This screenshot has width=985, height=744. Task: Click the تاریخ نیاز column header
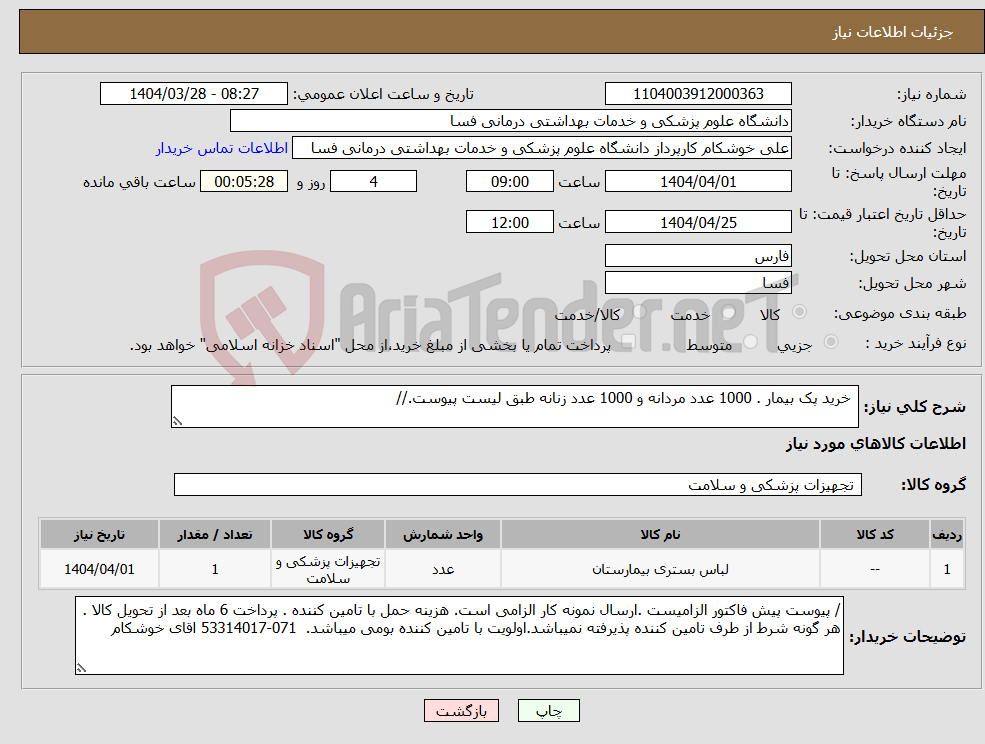(x=99, y=534)
